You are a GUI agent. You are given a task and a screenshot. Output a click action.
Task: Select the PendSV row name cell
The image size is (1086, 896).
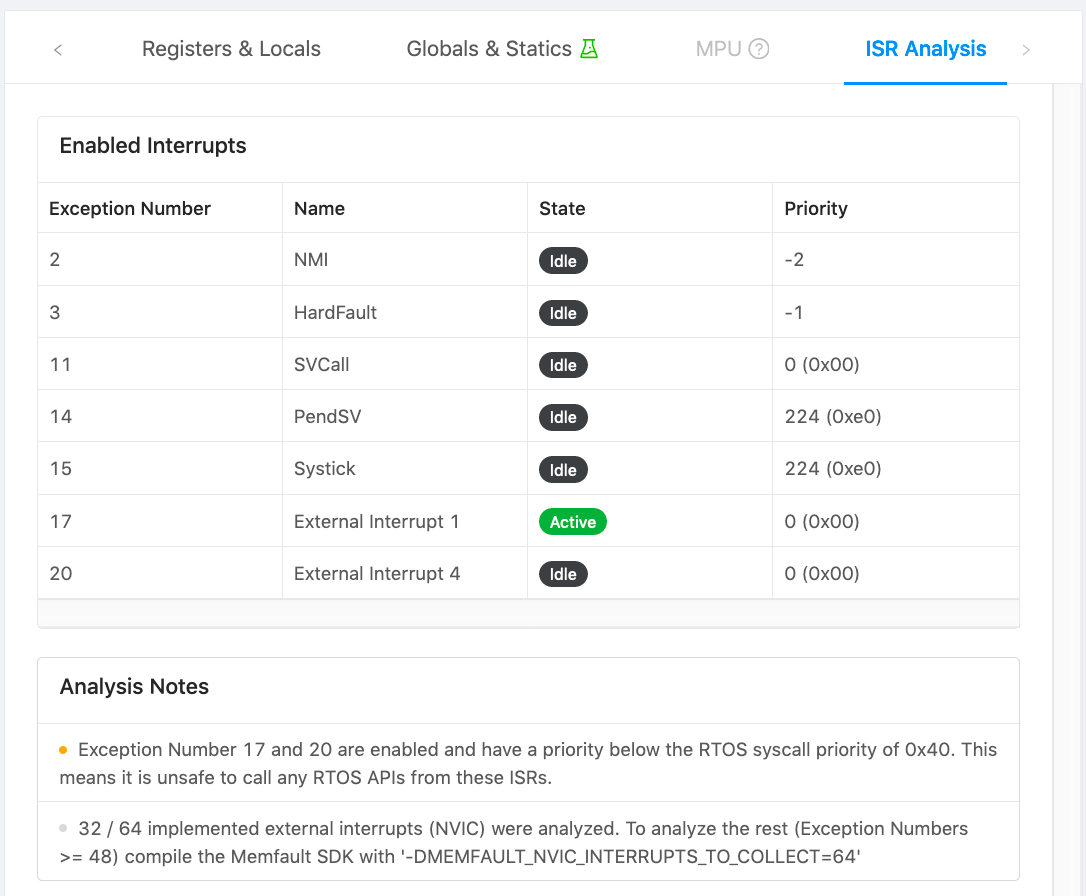327,417
